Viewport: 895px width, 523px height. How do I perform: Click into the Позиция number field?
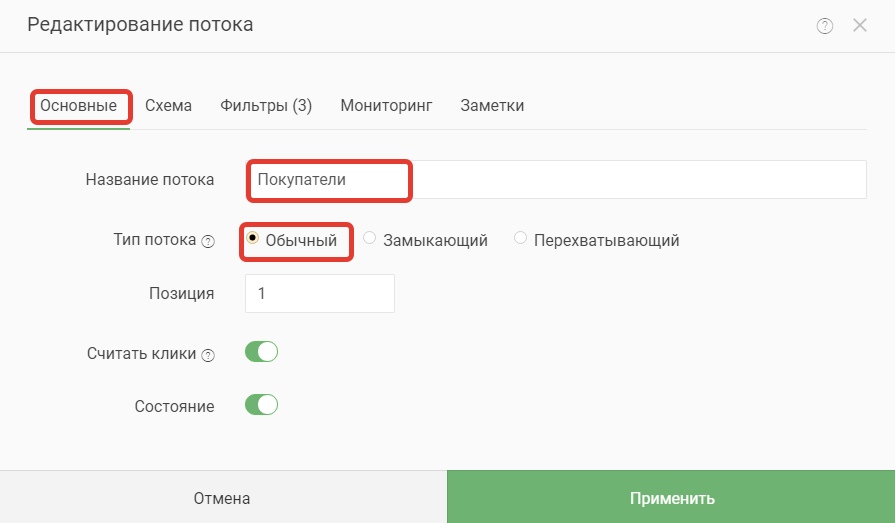point(320,293)
